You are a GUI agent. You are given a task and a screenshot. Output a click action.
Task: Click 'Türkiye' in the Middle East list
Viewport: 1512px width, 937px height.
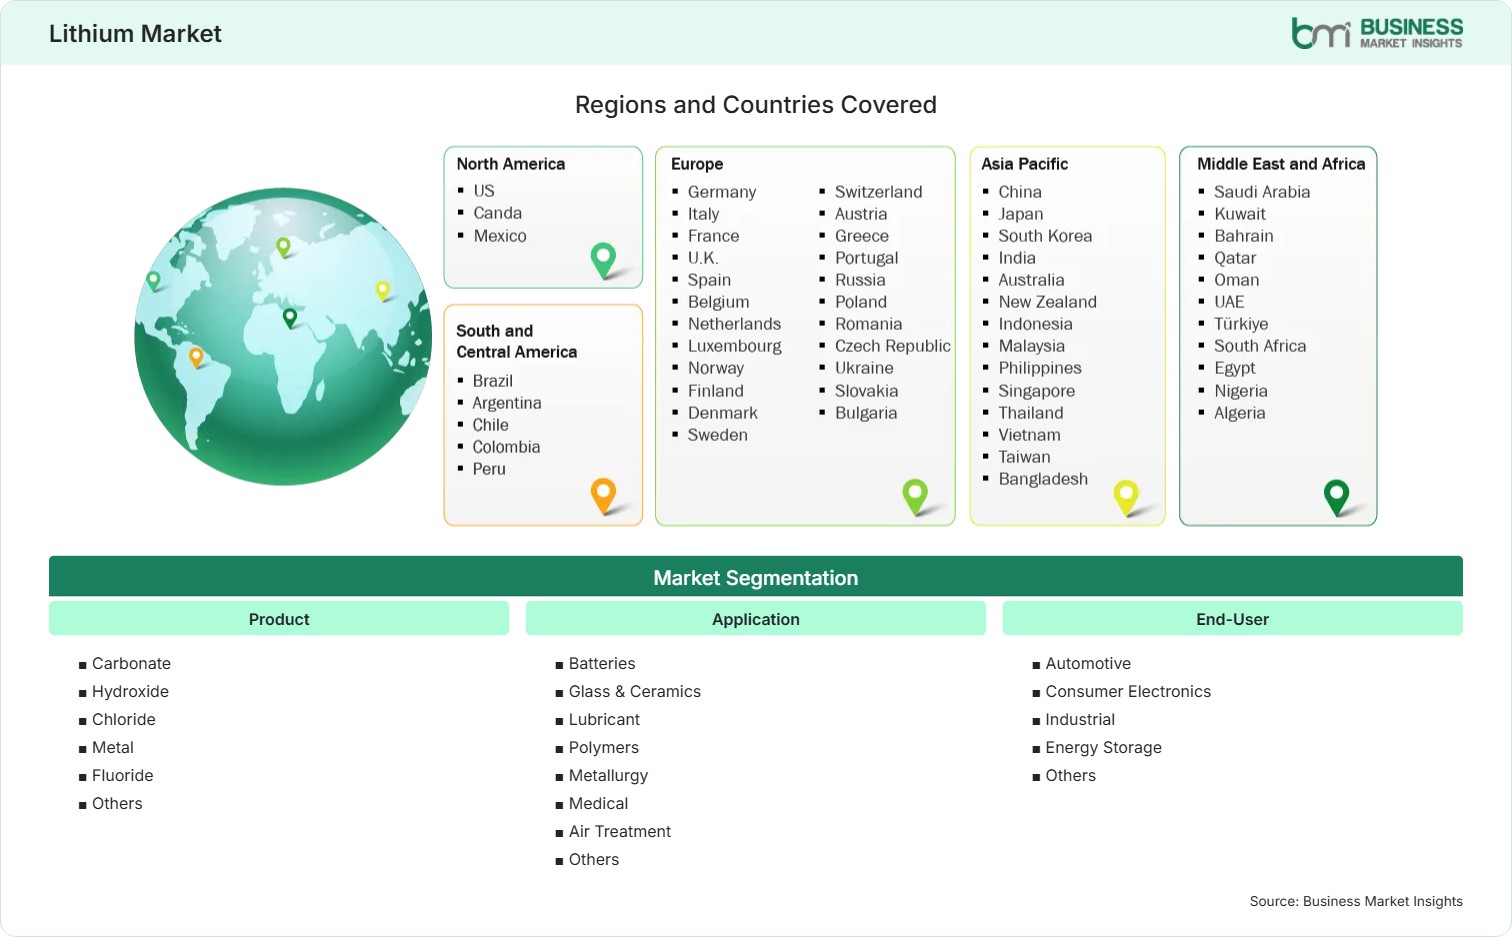pyautogui.click(x=1241, y=324)
